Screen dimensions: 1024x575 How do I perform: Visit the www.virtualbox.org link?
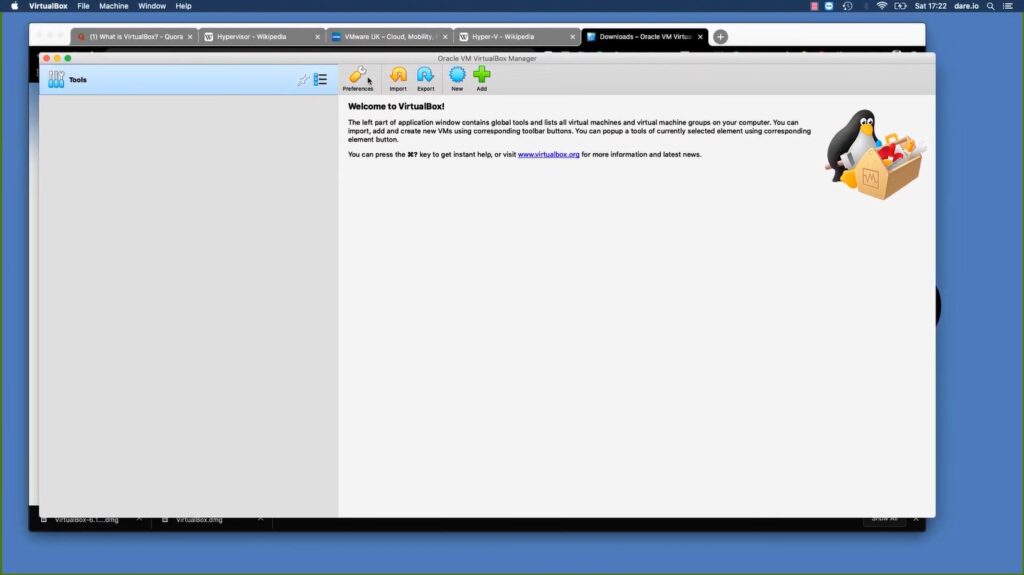[x=549, y=155]
